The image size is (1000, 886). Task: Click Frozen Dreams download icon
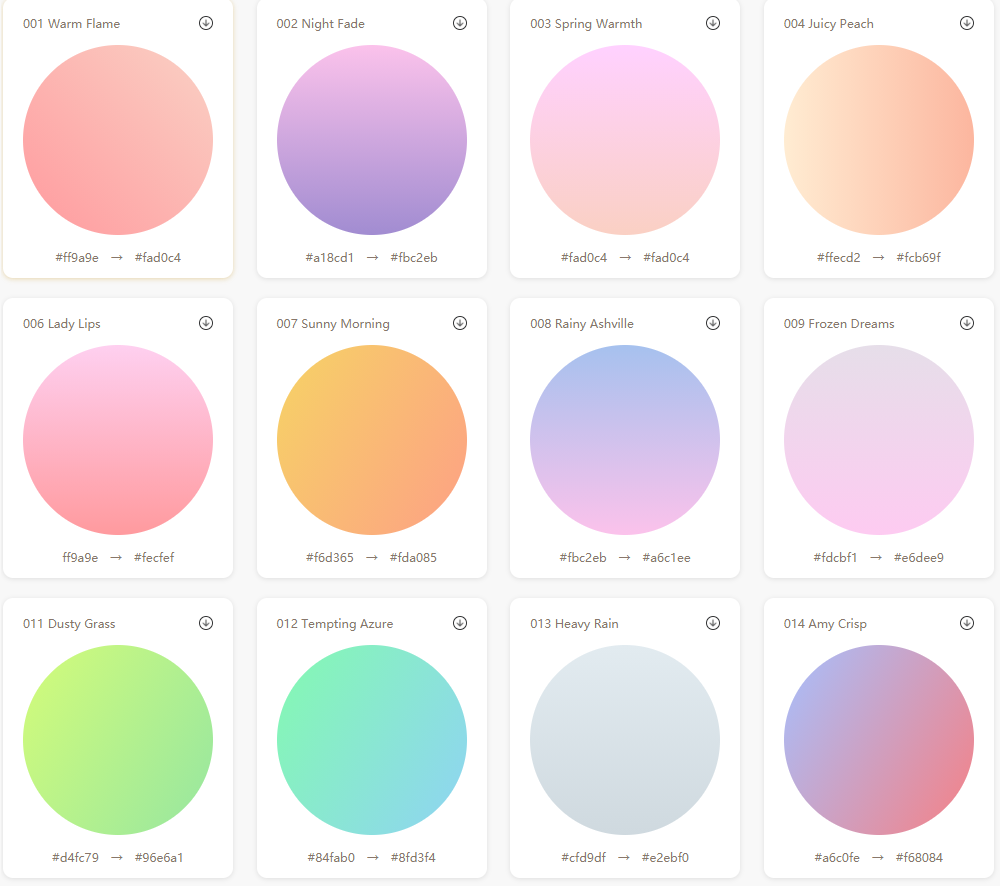click(967, 323)
